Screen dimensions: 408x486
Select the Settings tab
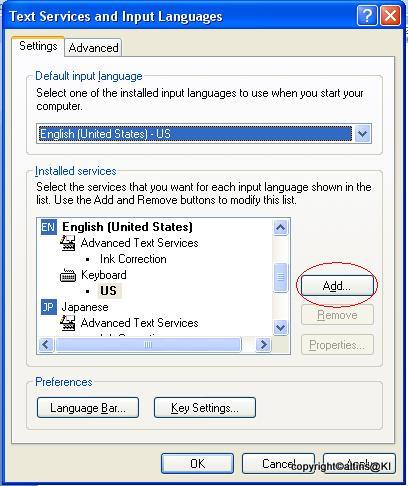[x=38, y=46]
